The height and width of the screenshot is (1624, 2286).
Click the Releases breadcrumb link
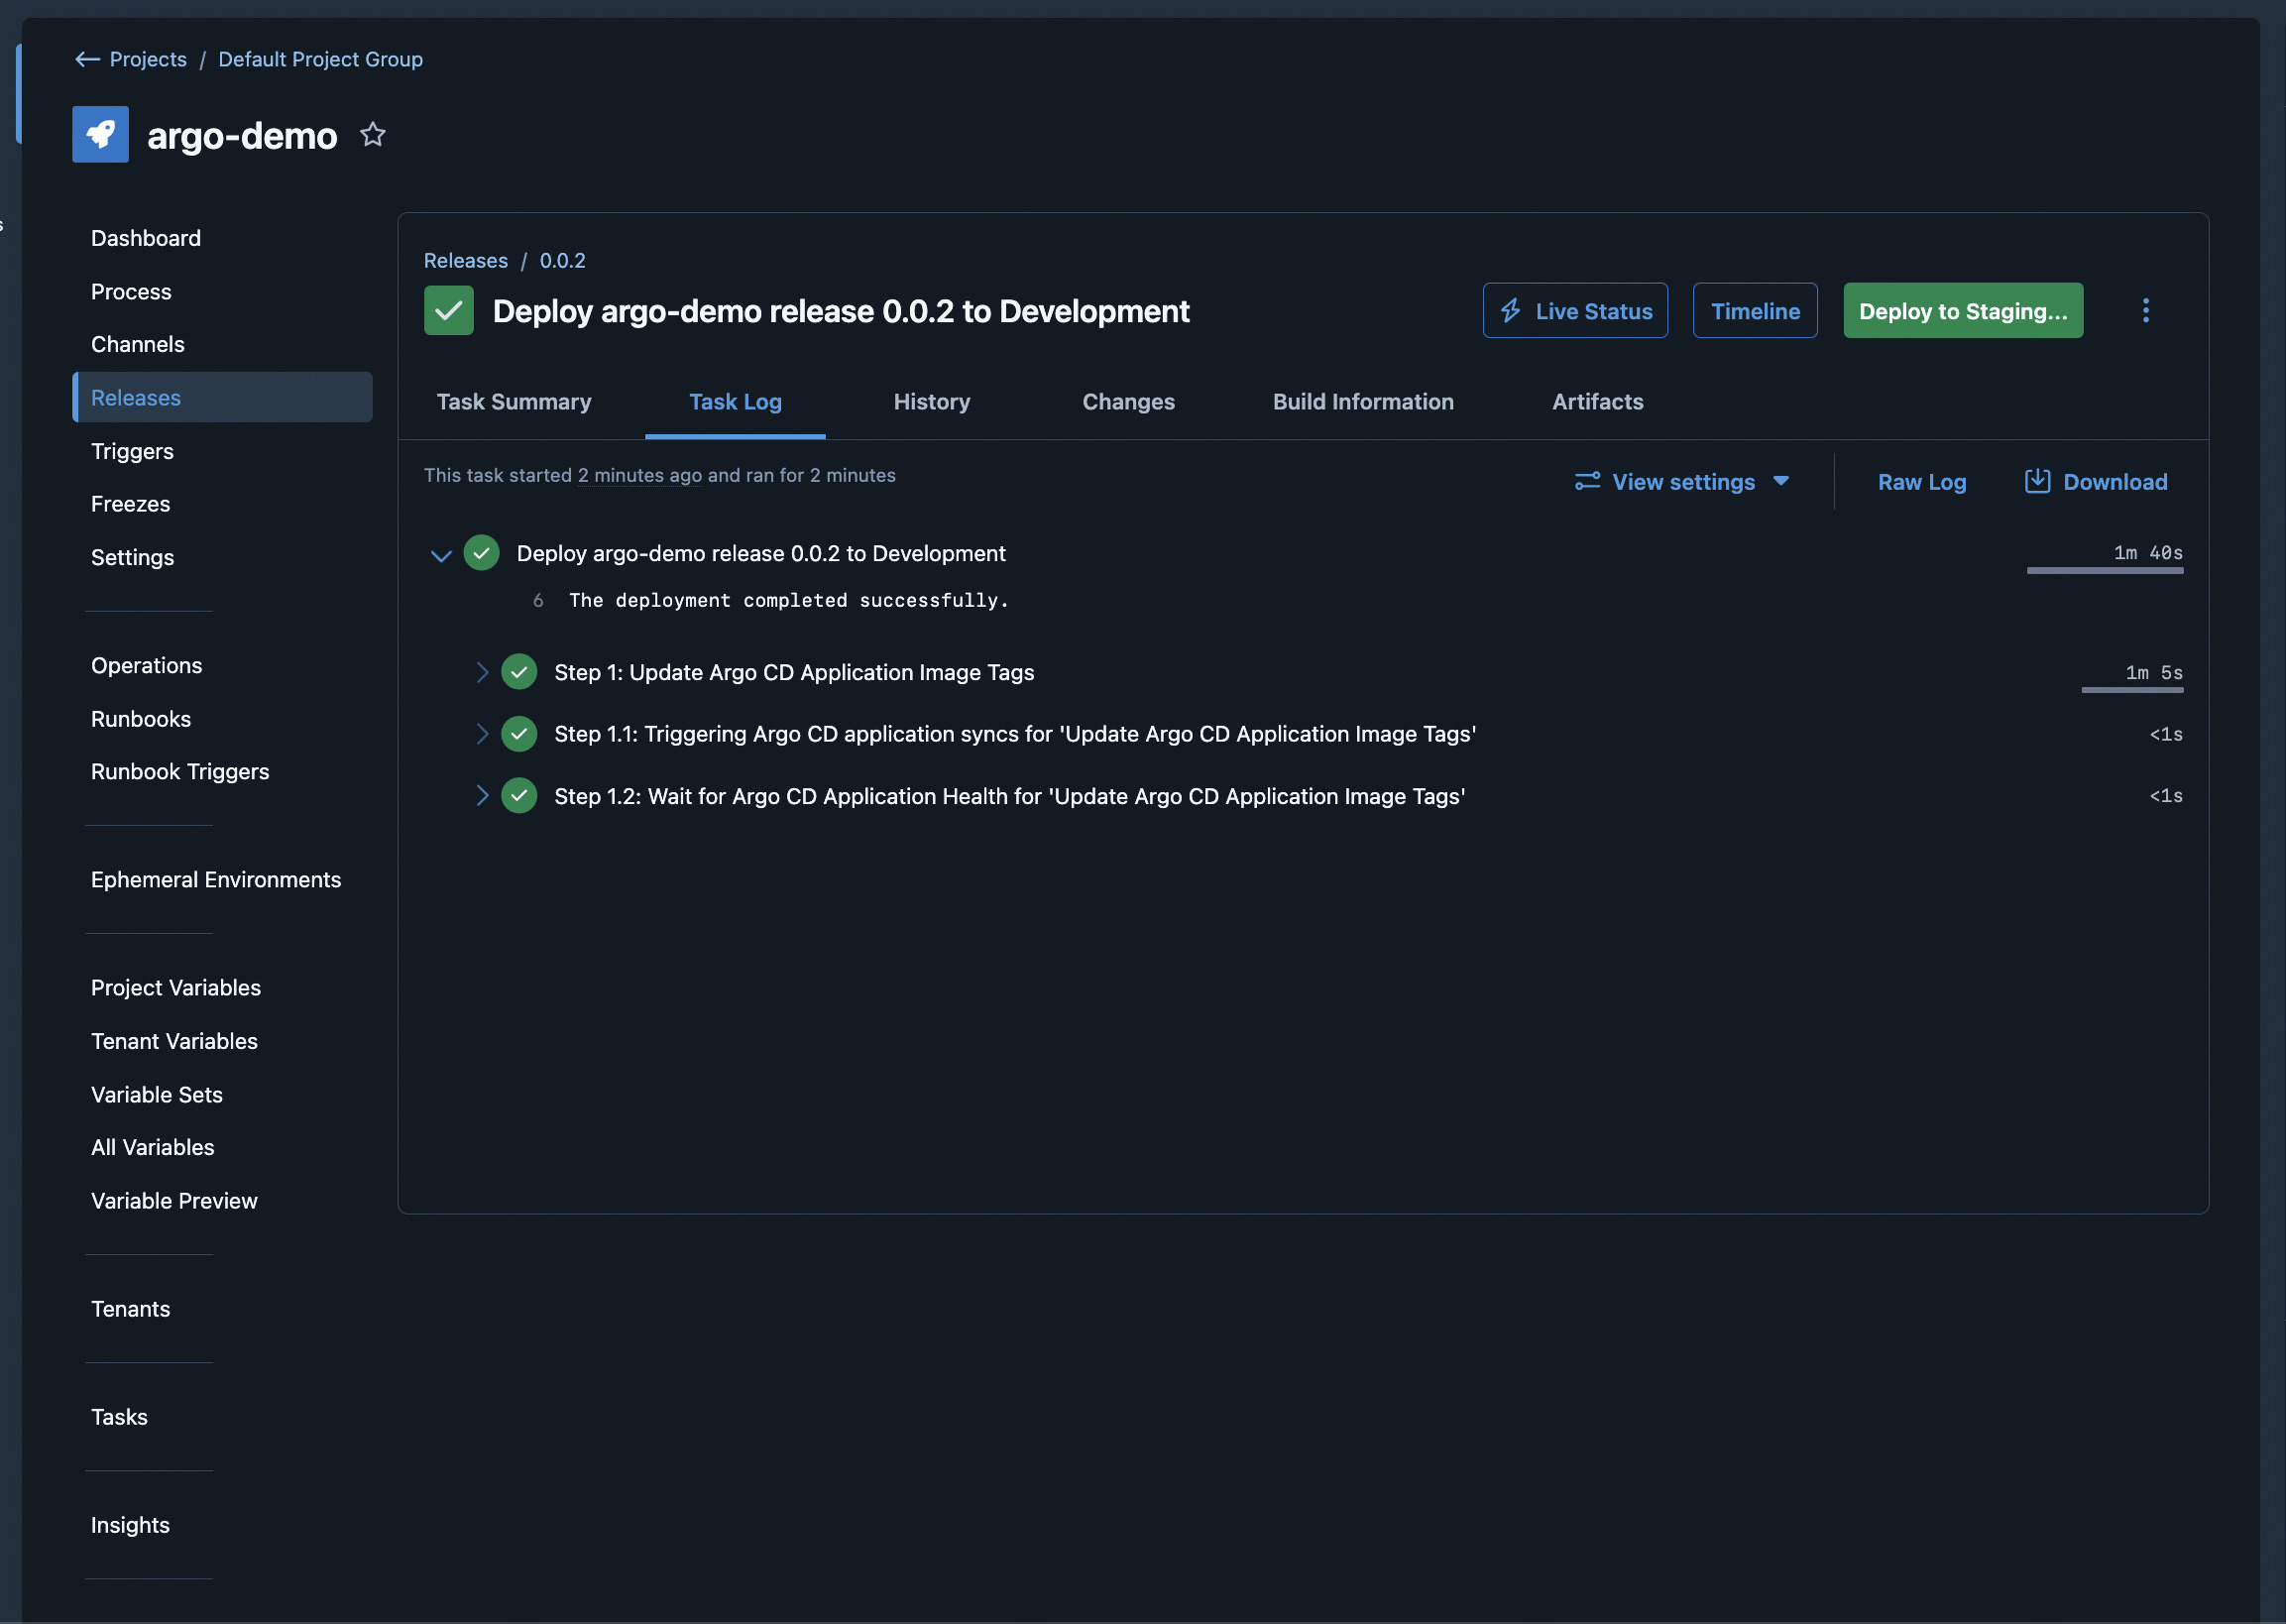[466, 261]
